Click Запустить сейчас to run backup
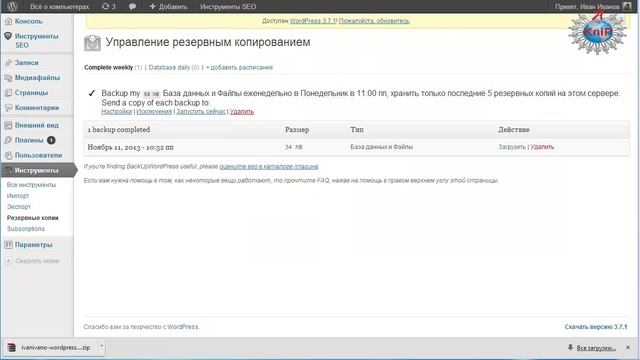This screenshot has height=360, width=640. coord(201,111)
